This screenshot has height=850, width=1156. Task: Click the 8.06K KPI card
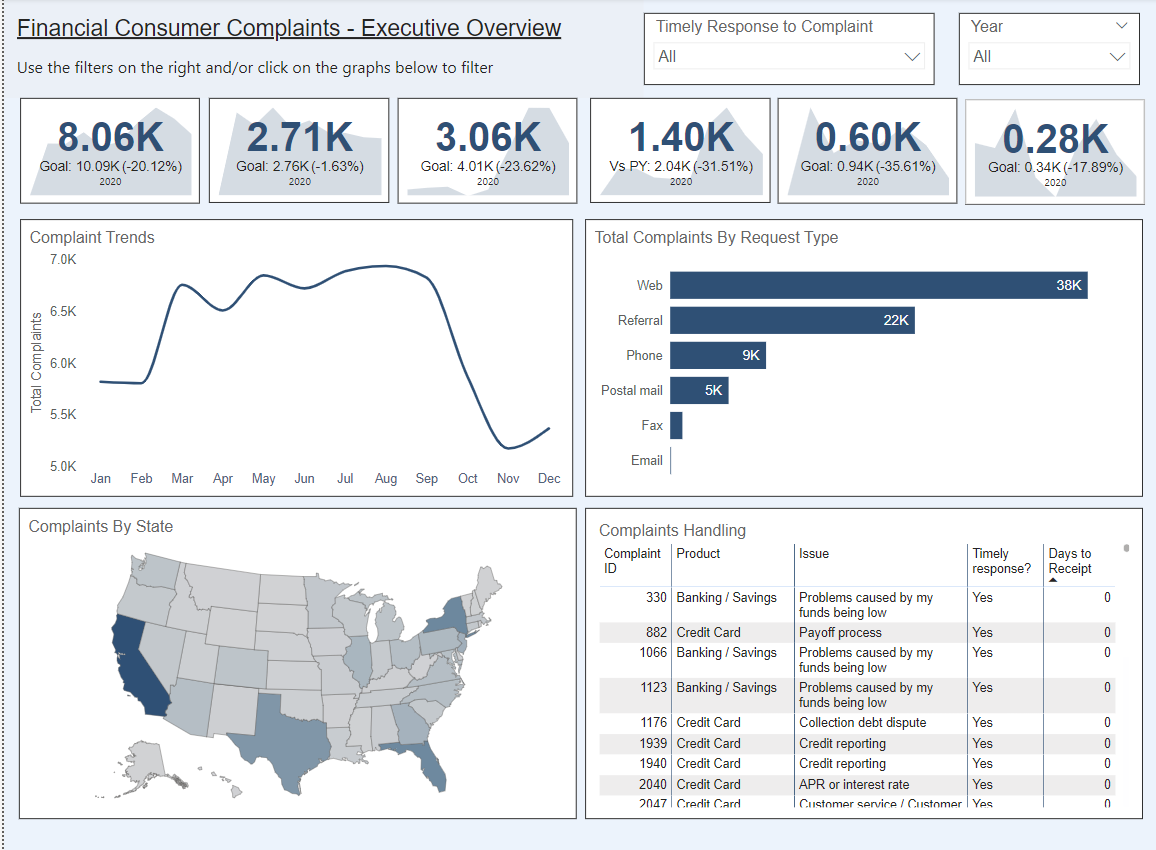pos(110,150)
